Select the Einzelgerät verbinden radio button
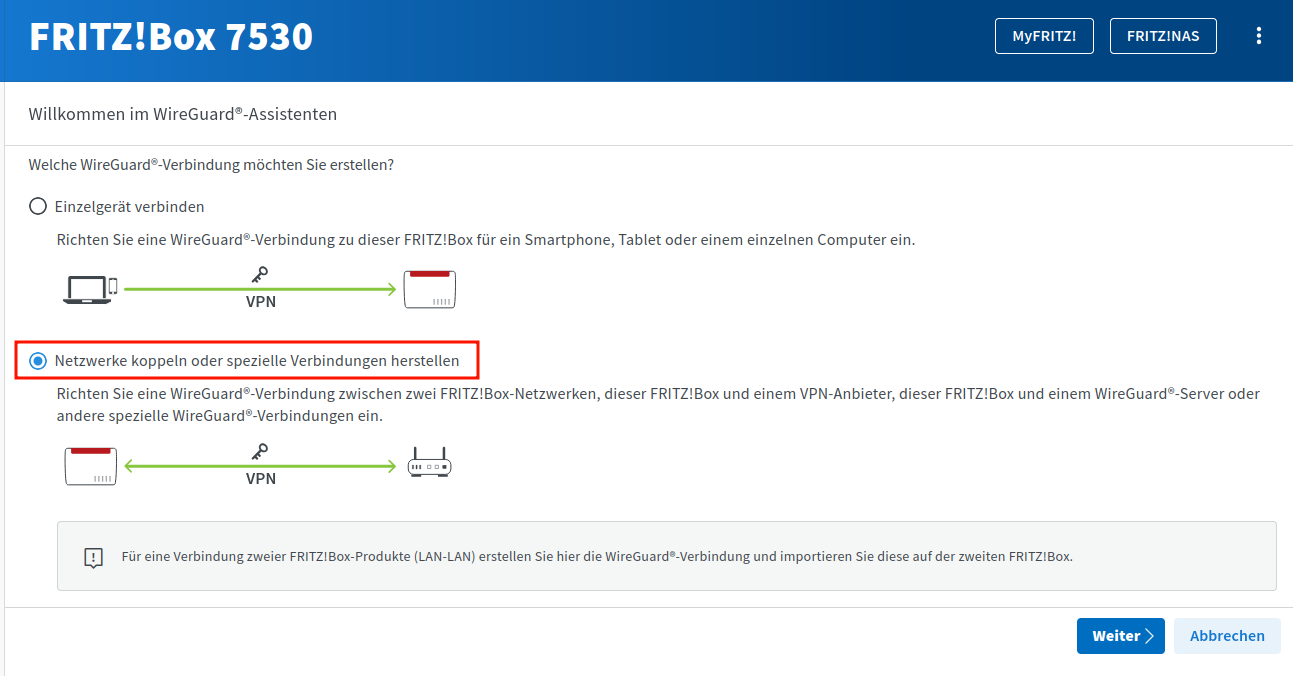 coord(38,207)
